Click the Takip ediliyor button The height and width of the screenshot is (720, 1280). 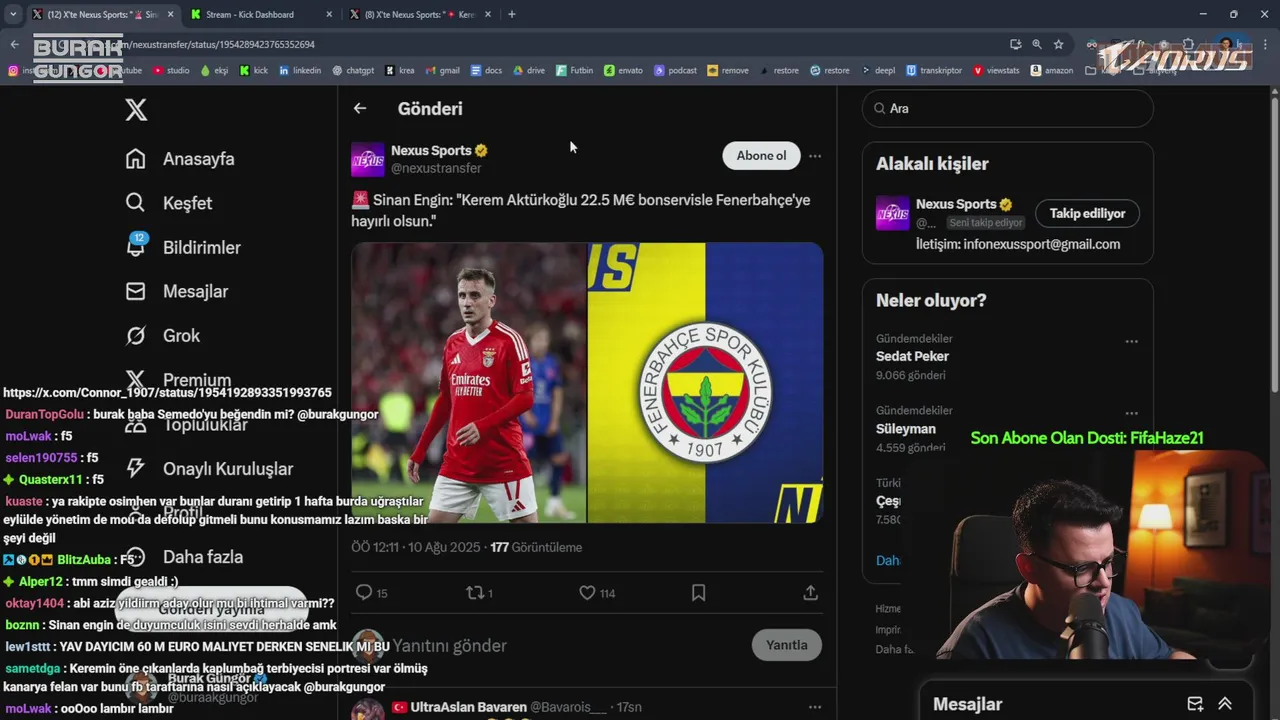[x=1087, y=213]
